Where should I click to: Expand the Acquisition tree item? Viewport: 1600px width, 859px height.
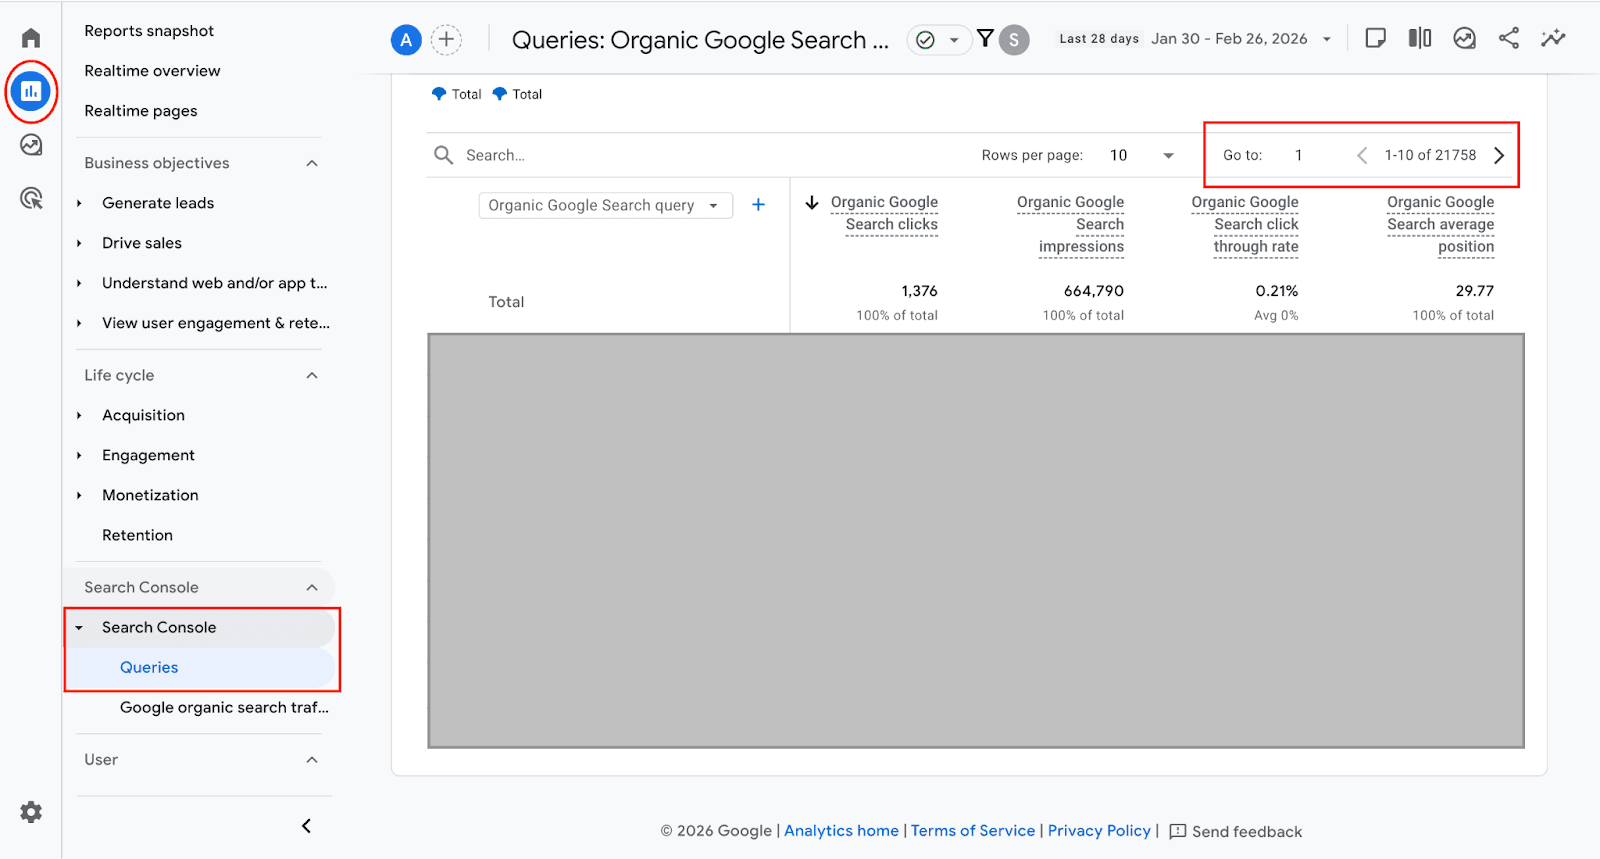[x=79, y=415]
